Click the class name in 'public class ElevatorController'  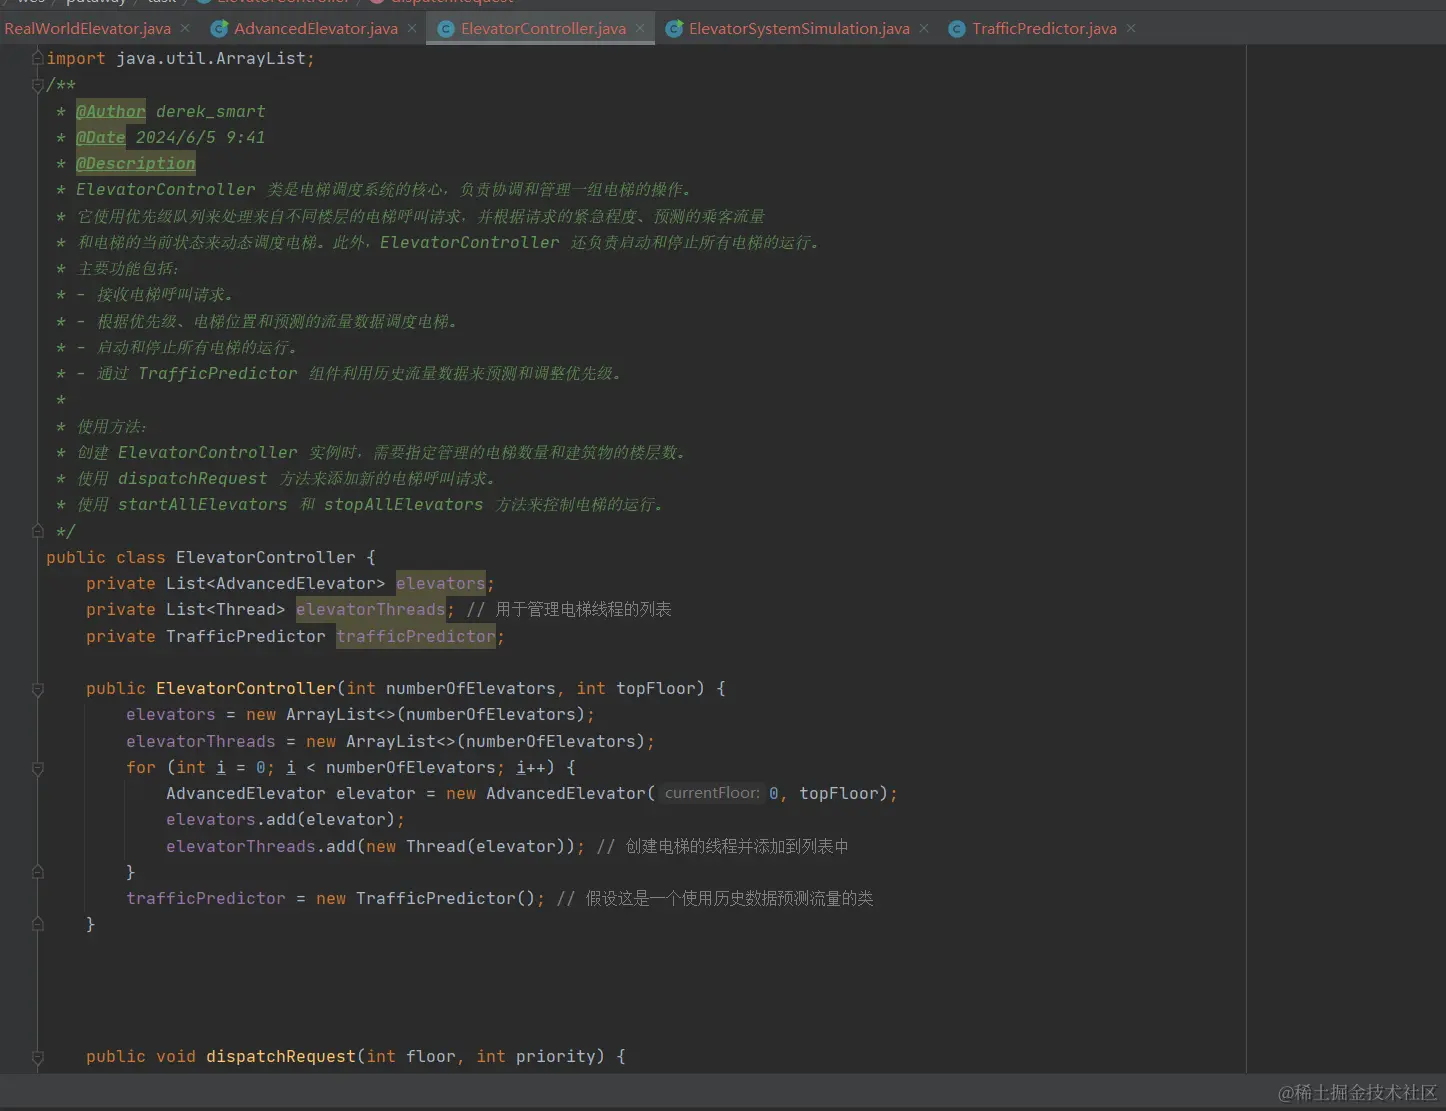265,557
